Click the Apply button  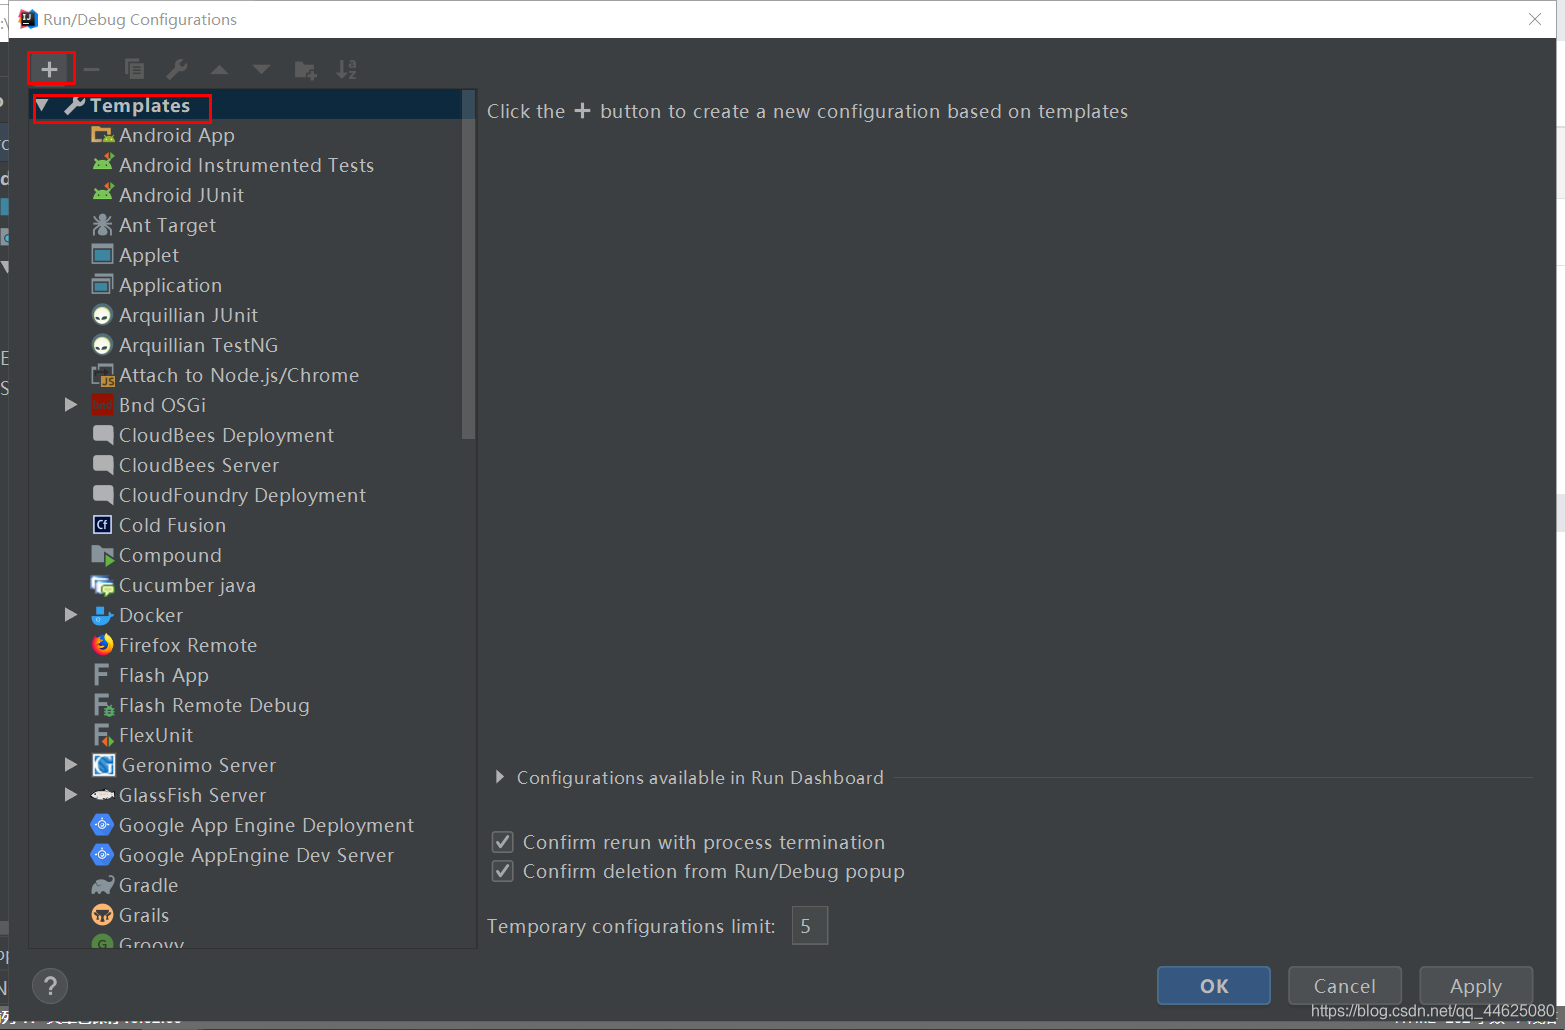tap(1476, 986)
